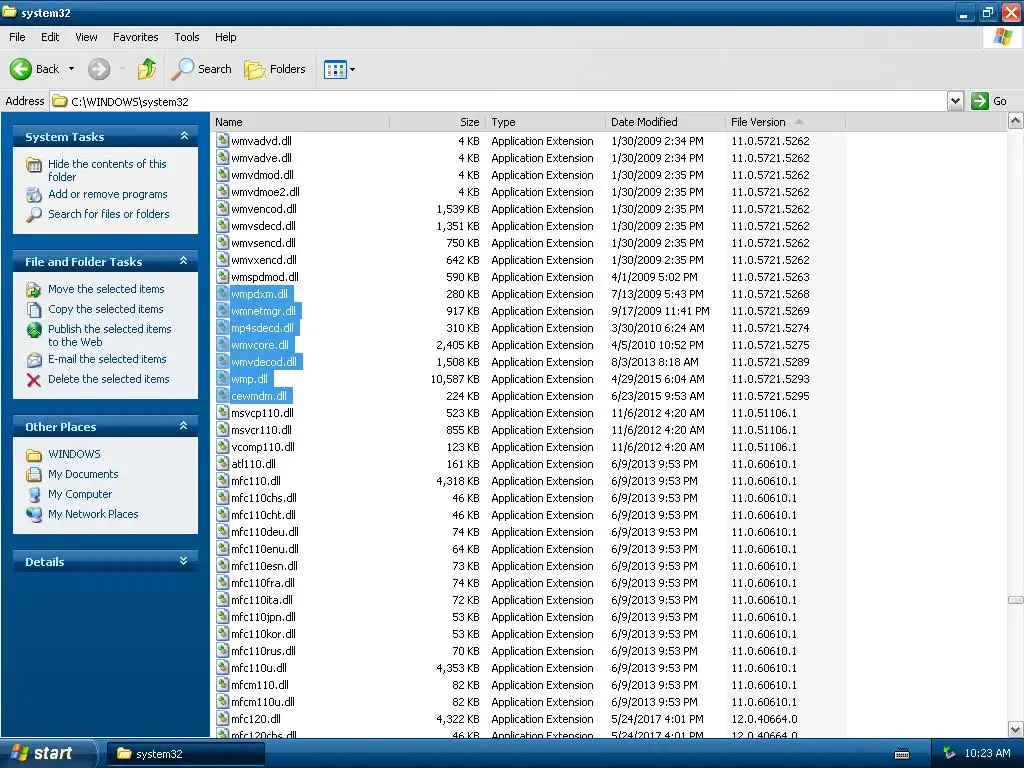
Task: Click the atl110.dll file icon
Action: tap(223, 464)
